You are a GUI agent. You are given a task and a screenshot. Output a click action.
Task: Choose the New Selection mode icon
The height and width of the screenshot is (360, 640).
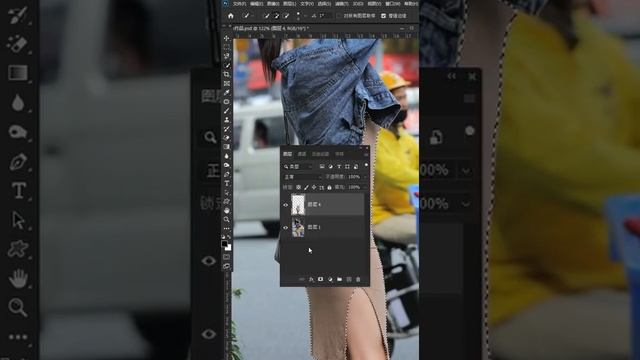[x=267, y=16]
